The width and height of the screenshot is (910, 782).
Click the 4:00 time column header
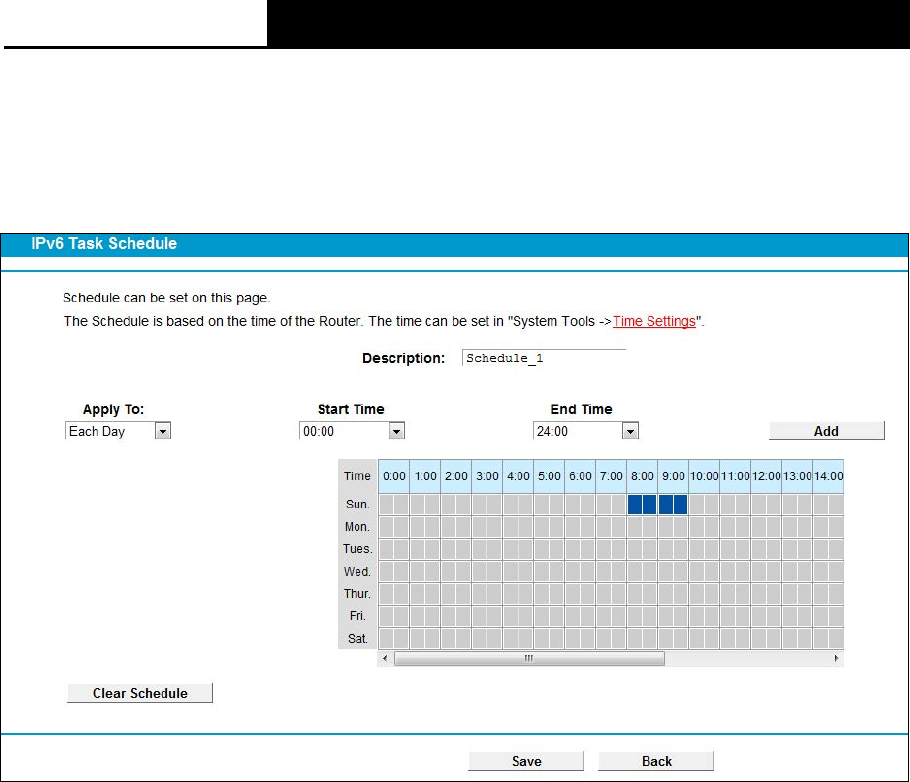pyautogui.click(x=518, y=476)
